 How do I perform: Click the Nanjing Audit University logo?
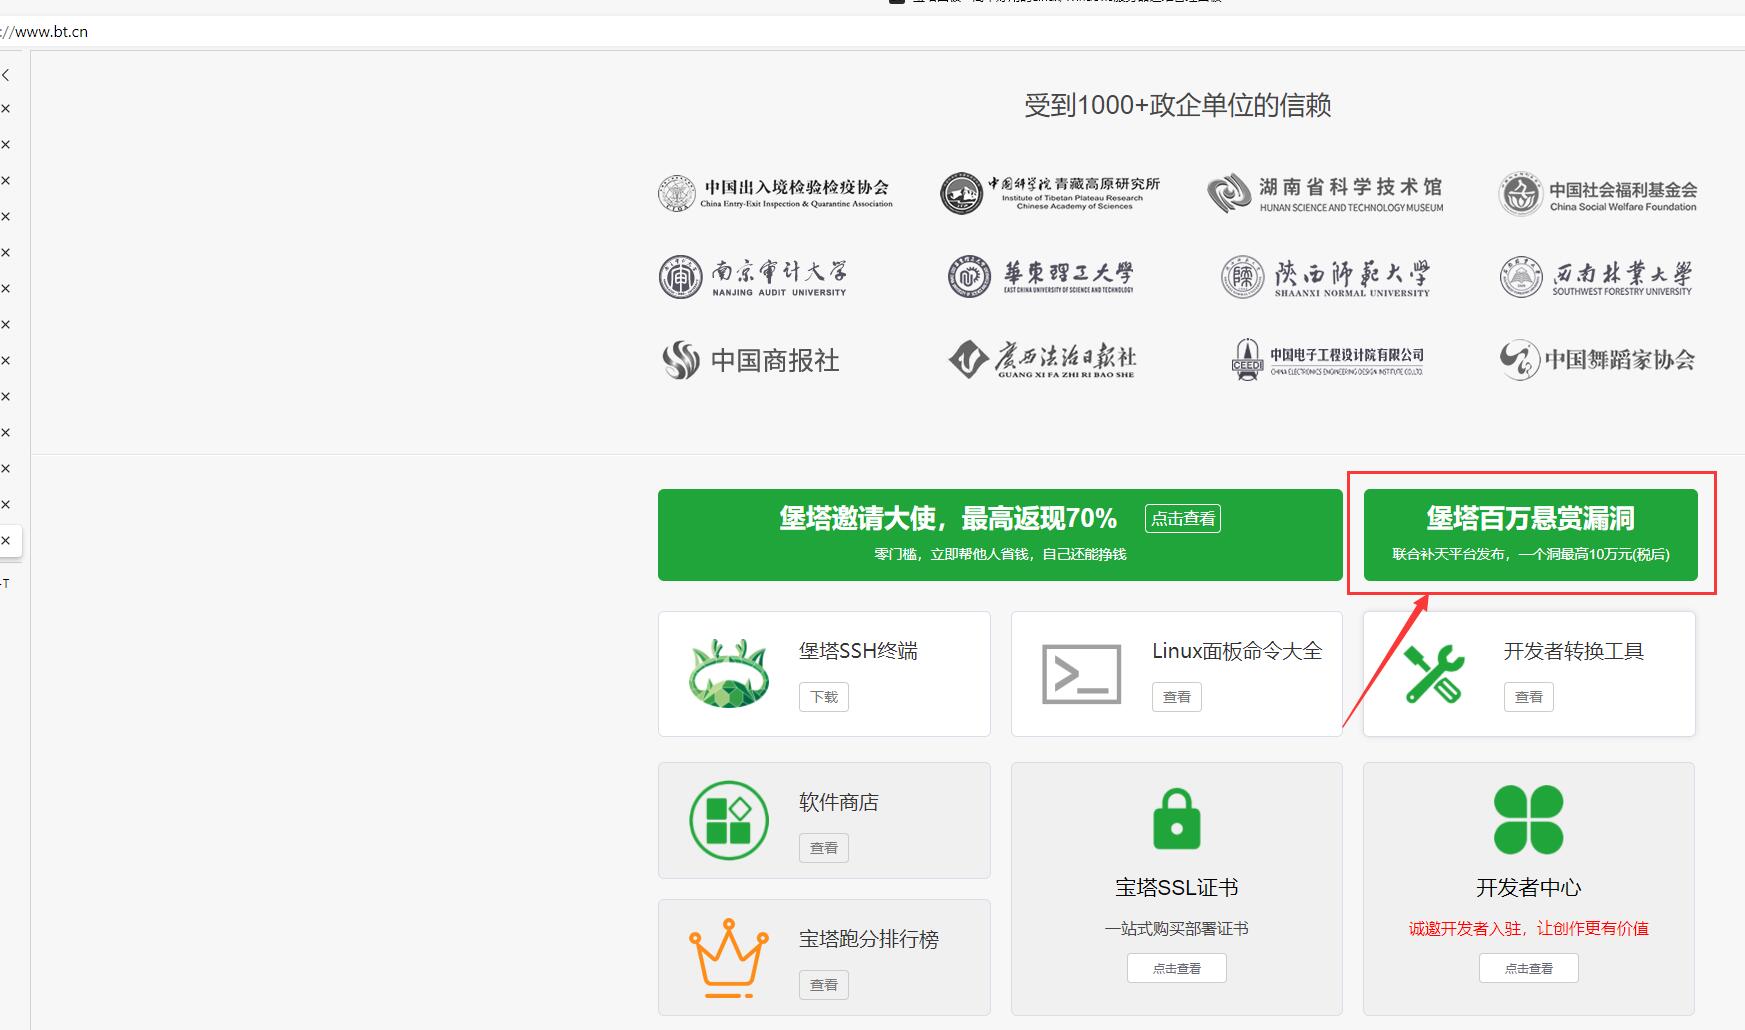pos(753,277)
